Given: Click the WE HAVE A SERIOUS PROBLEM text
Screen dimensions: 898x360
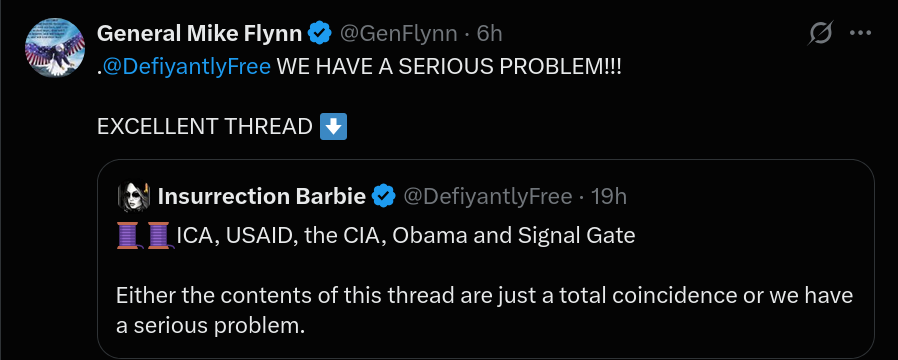Looking at the screenshot, I should [x=450, y=67].
